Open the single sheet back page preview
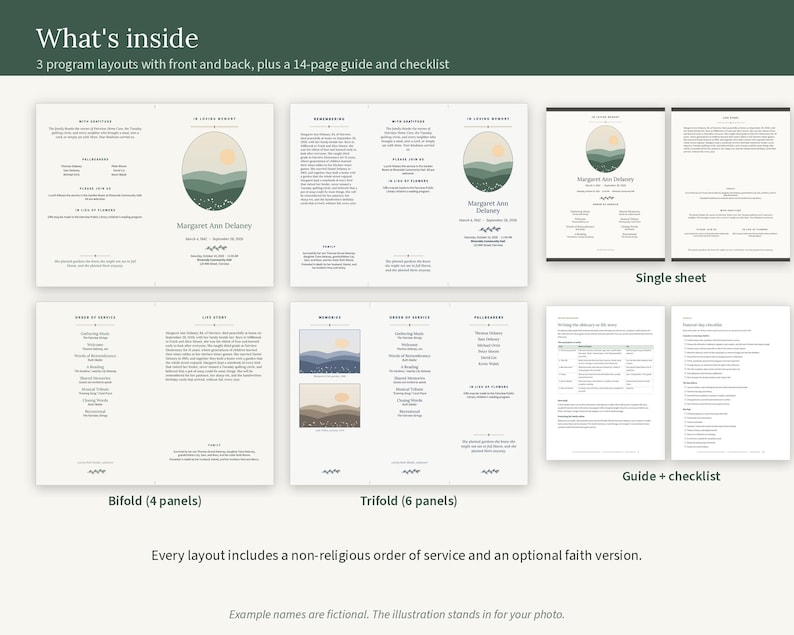794x635 pixels. (x=730, y=184)
